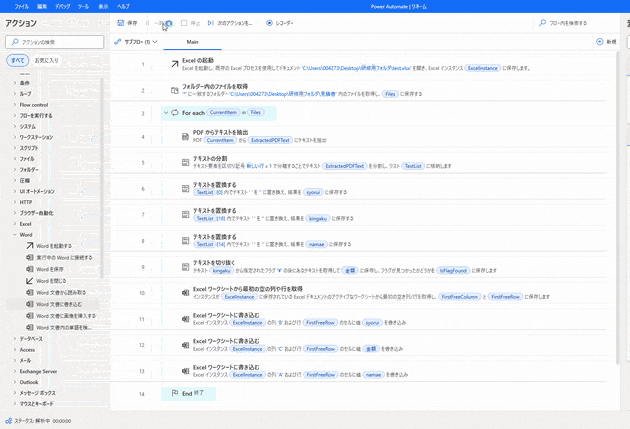
Task: Expand the Excel action group
Action: click(15, 224)
